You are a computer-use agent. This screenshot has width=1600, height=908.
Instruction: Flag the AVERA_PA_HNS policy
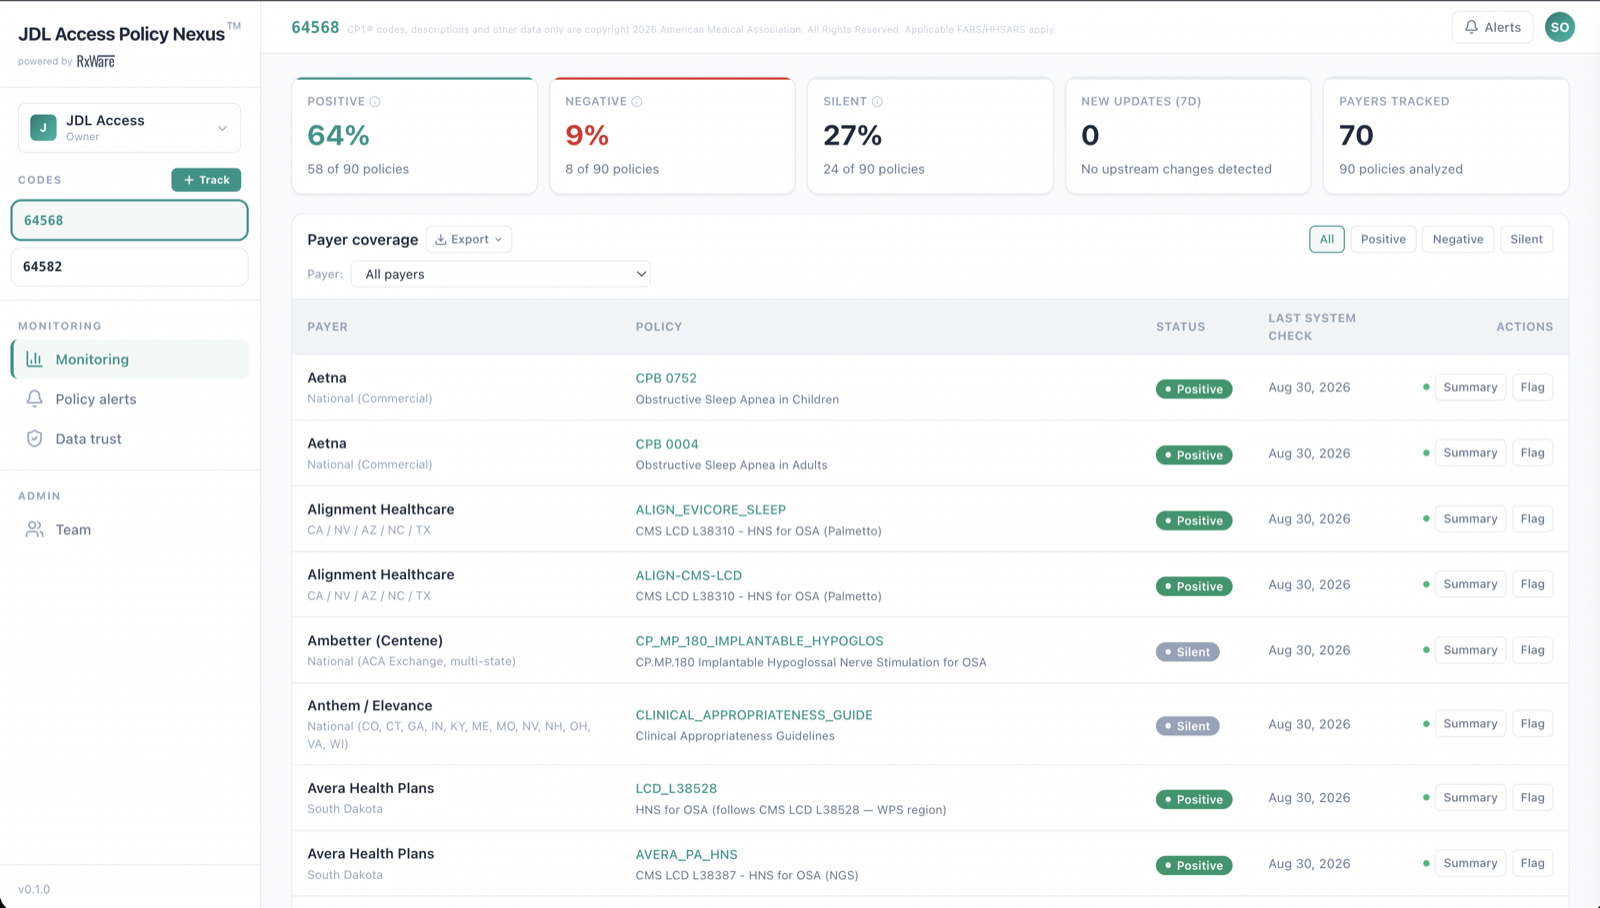pos(1532,864)
